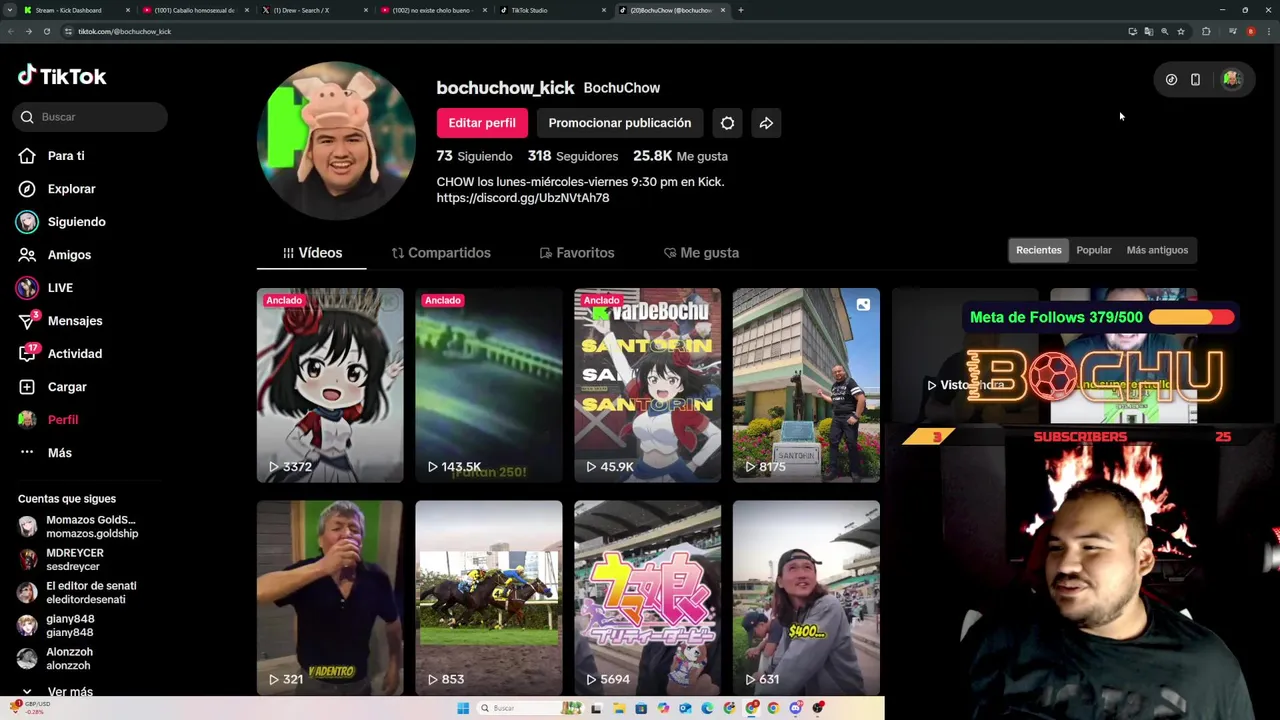The height and width of the screenshot is (720, 1280).
Task: Switch to the Compartidos tab
Action: pyautogui.click(x=441, y=253)
